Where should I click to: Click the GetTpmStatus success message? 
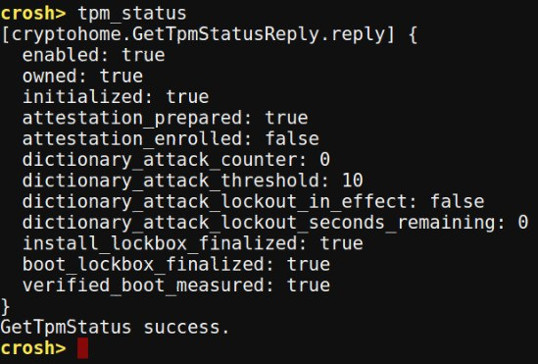[x=115, y=327]
